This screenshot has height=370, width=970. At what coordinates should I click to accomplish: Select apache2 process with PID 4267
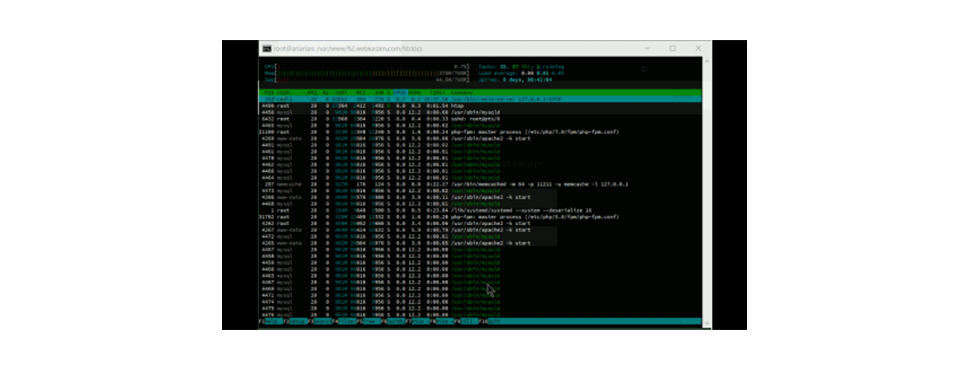point(480,230)
